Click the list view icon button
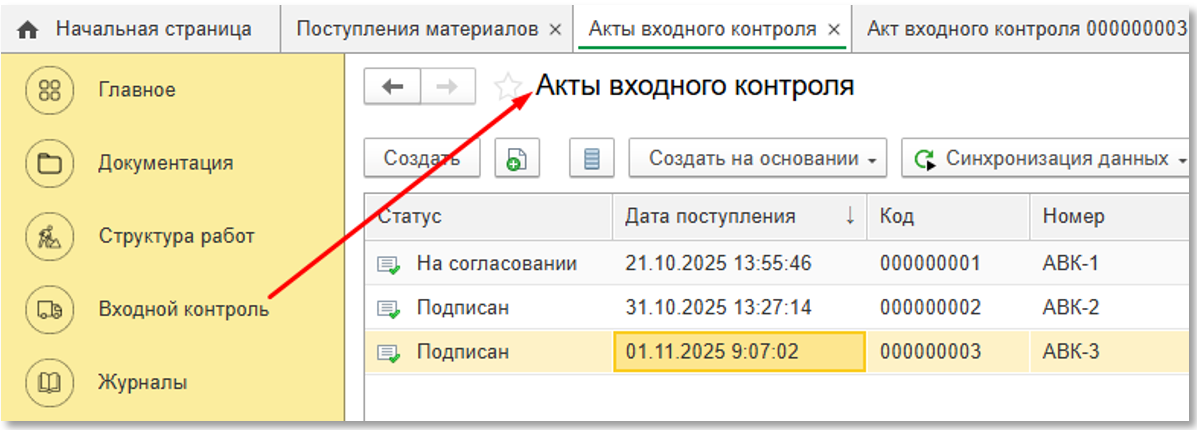 tap(591, 159)
